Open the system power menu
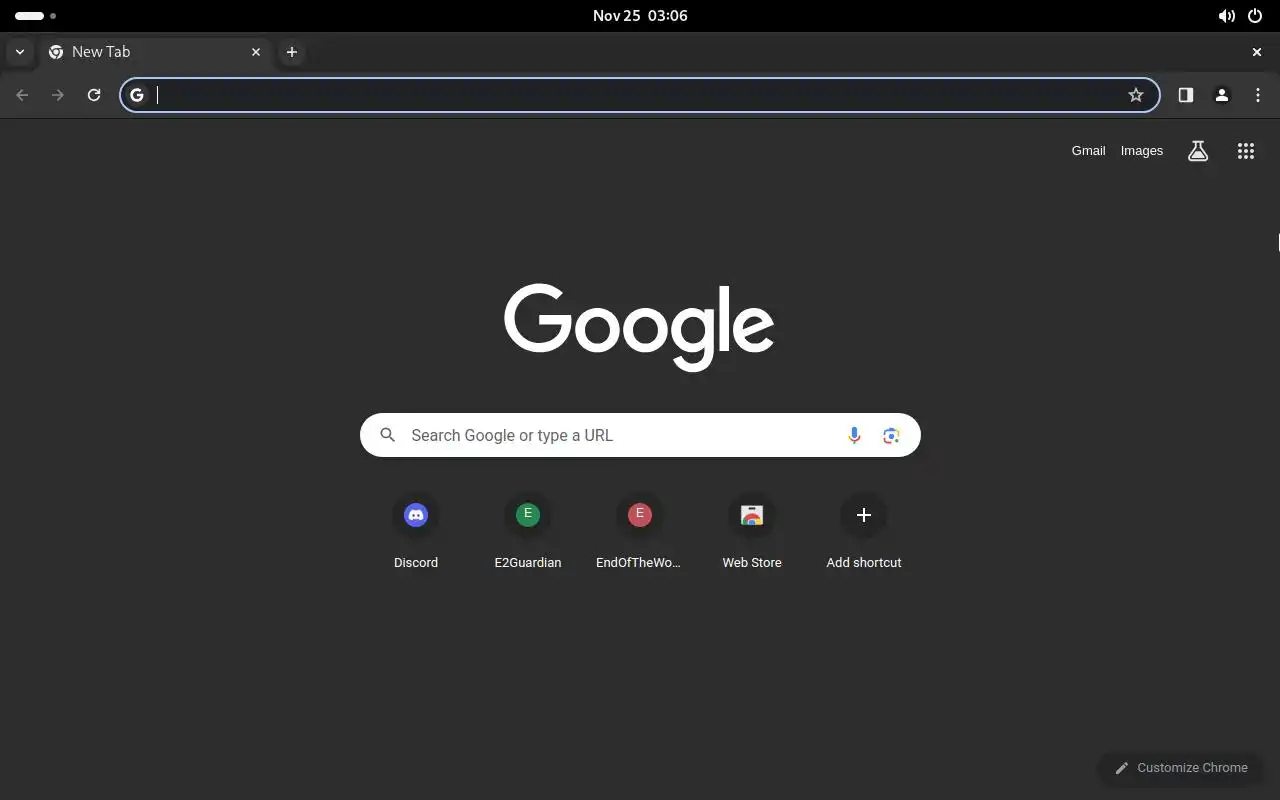Image resolution: width=1280 pixels, height=800 pixels. pyautogui.click(x=1255, y=16)
